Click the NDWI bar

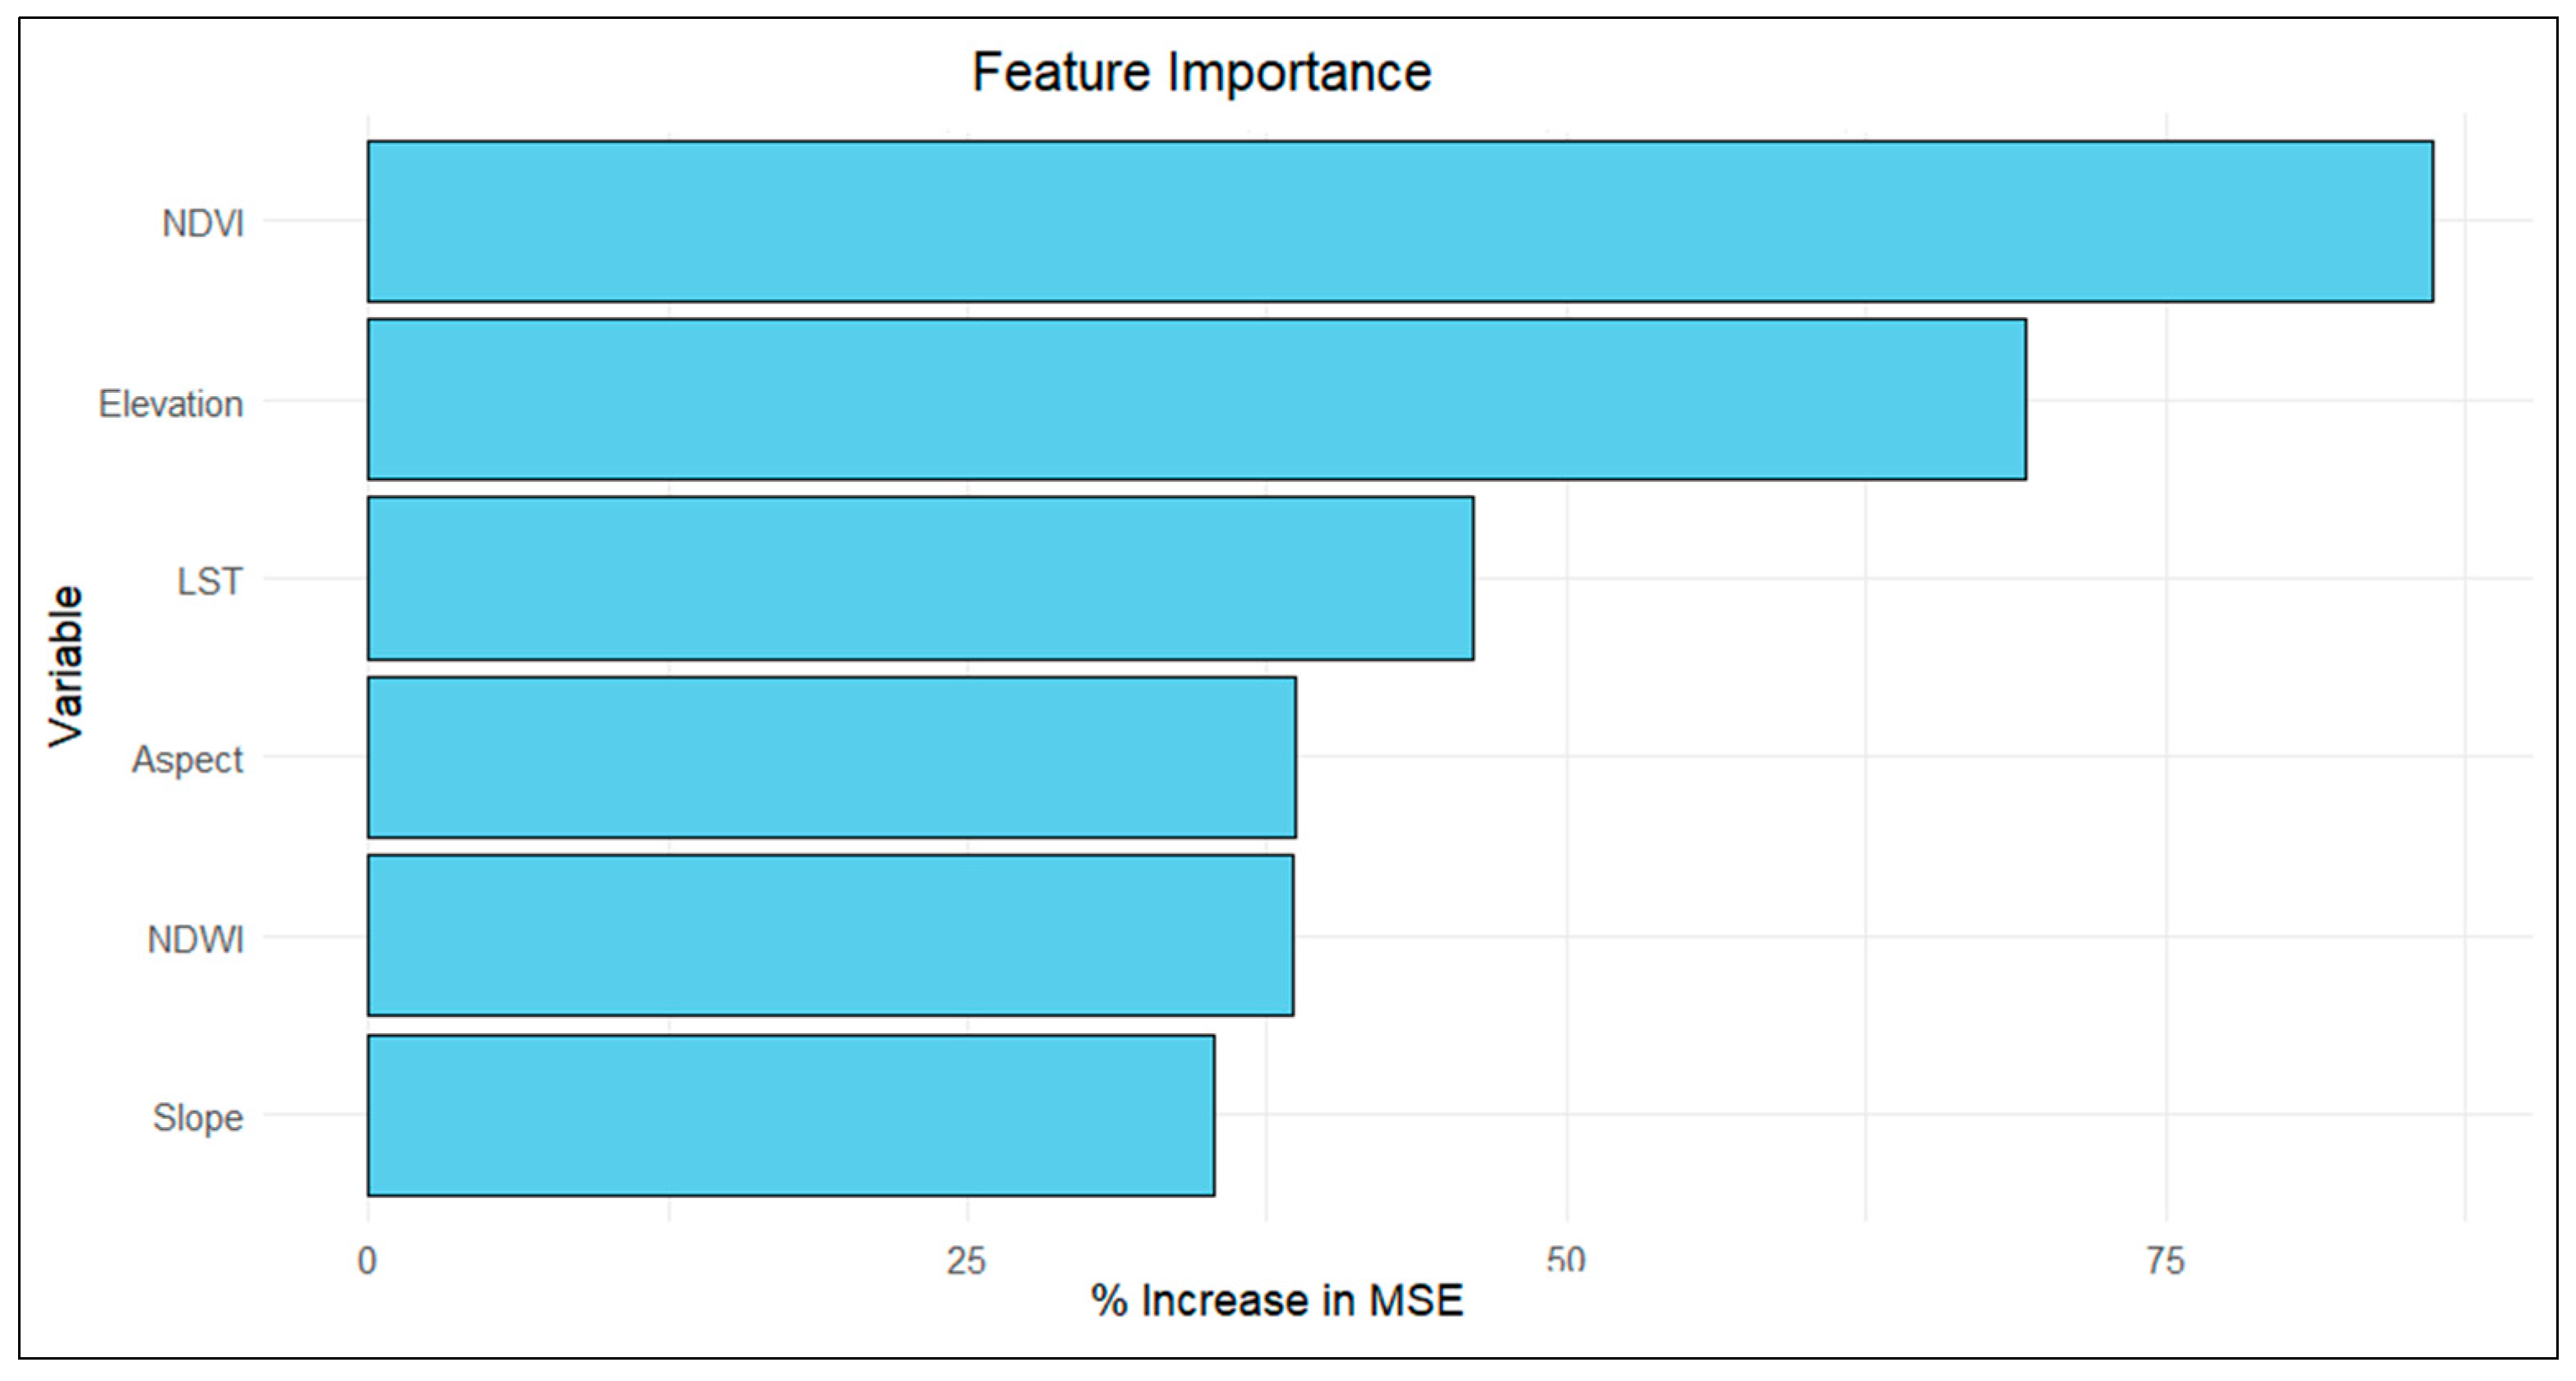830,935
